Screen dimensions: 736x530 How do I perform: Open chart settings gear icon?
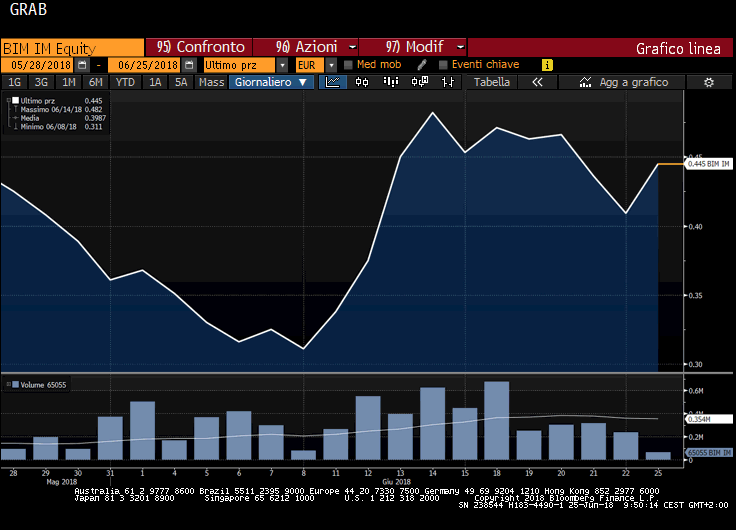pyautogui.click(x=709, y=82)
